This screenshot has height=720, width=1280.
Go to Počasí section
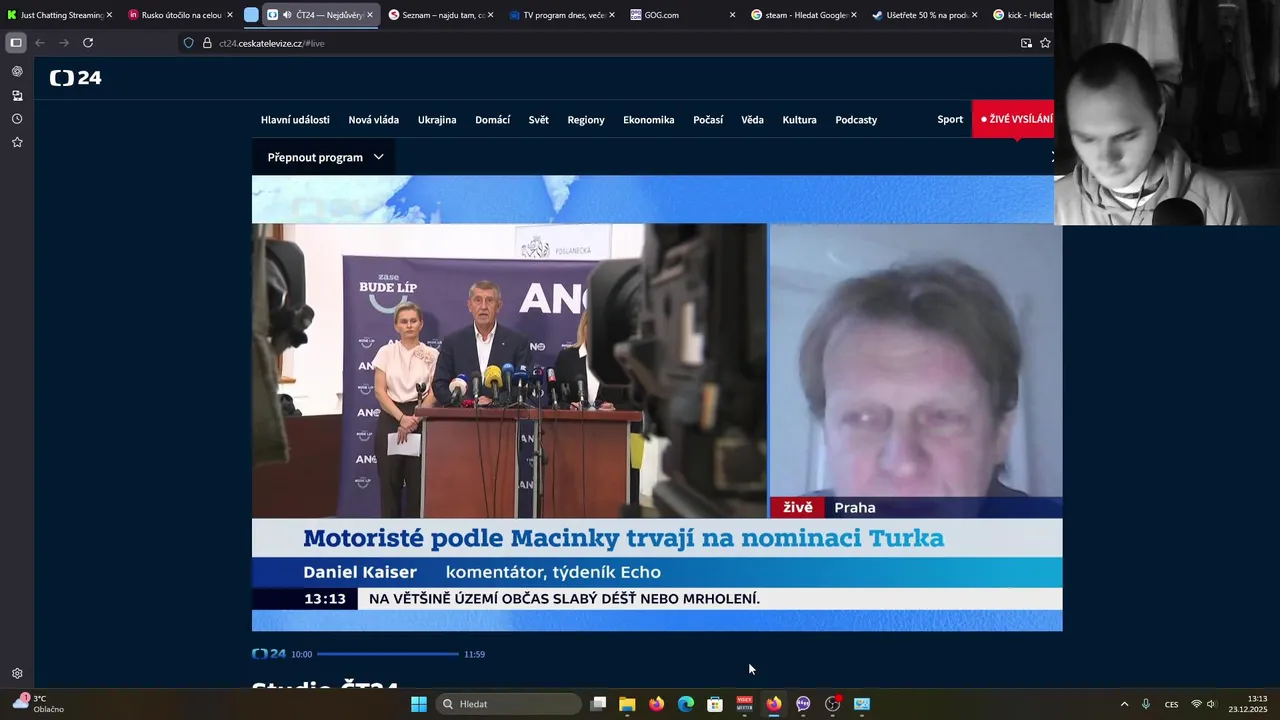click(708, 120)
